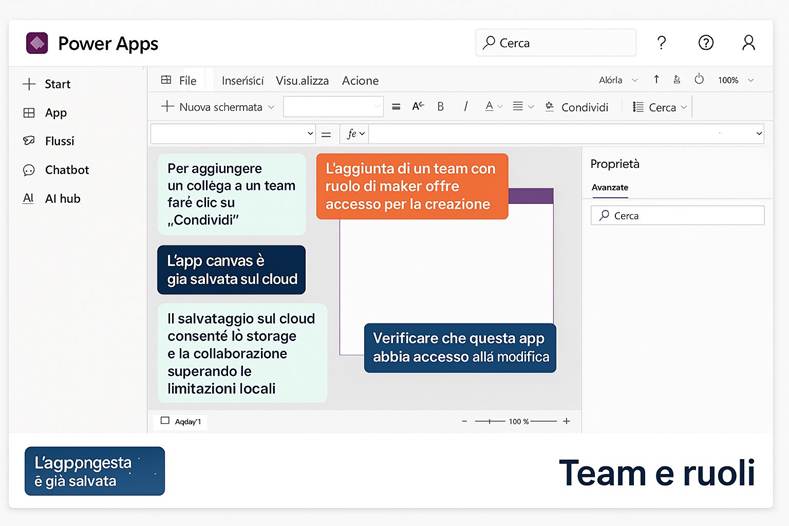Image resolution: width=789 pixels, height=526 pixels.
Task: Click the paragraph alignment lines icon
Action: [x=518, y=106]
